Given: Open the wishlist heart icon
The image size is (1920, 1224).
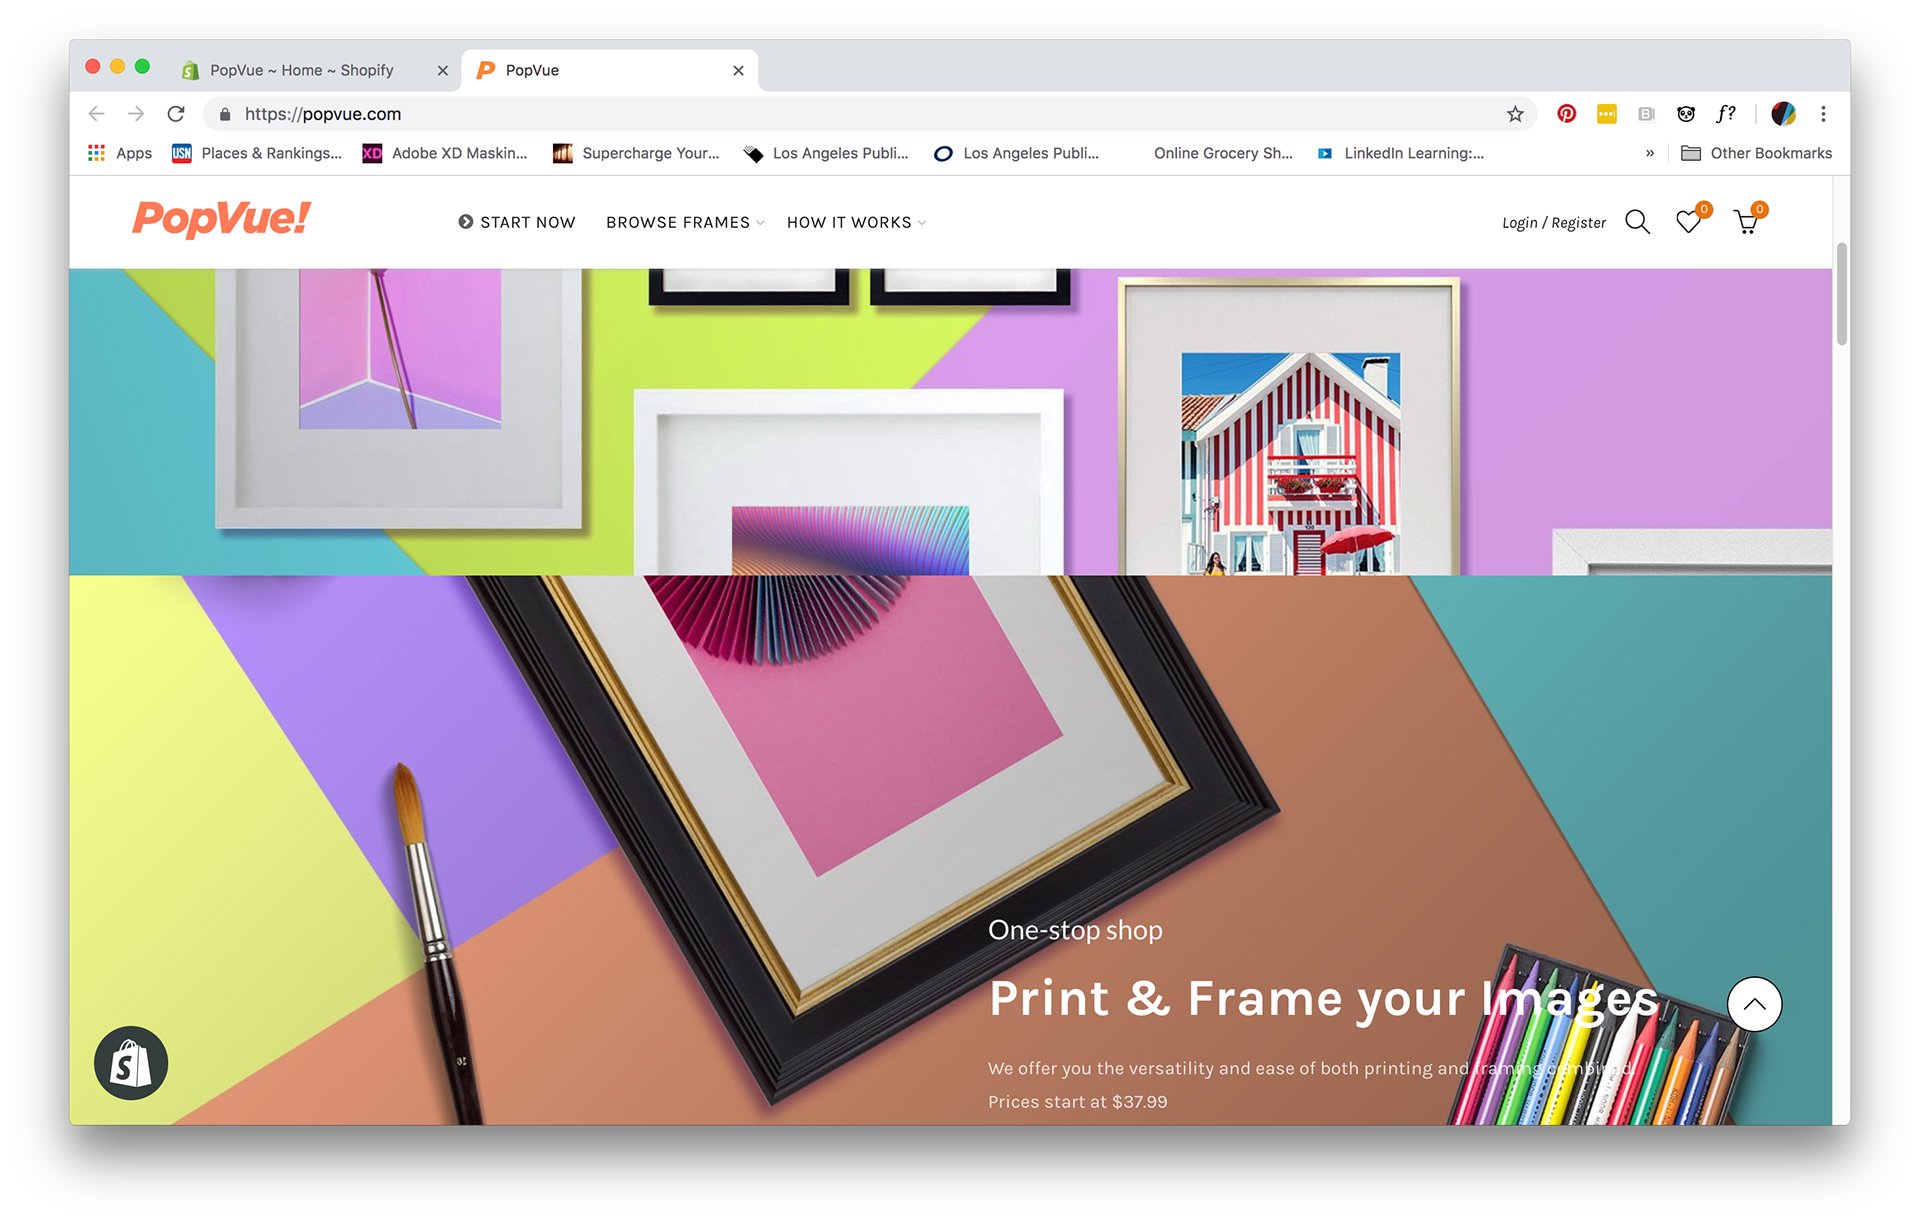Looking at the screenshot, I should coord(1691,220).
